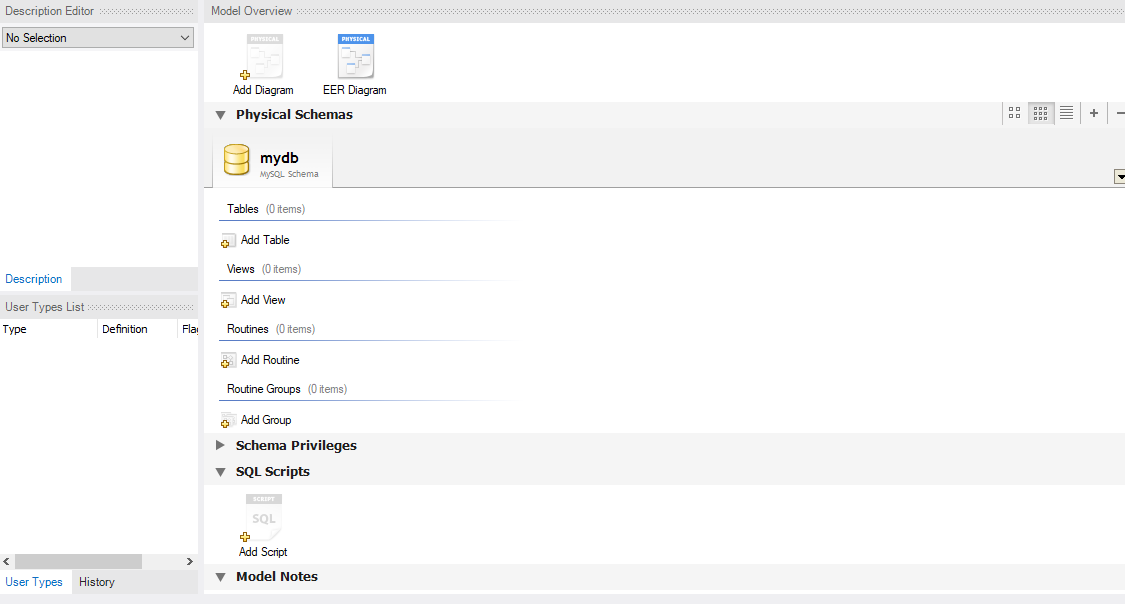Click the plus button to add a schema
1125x604 pixels.
[1093, 113]
